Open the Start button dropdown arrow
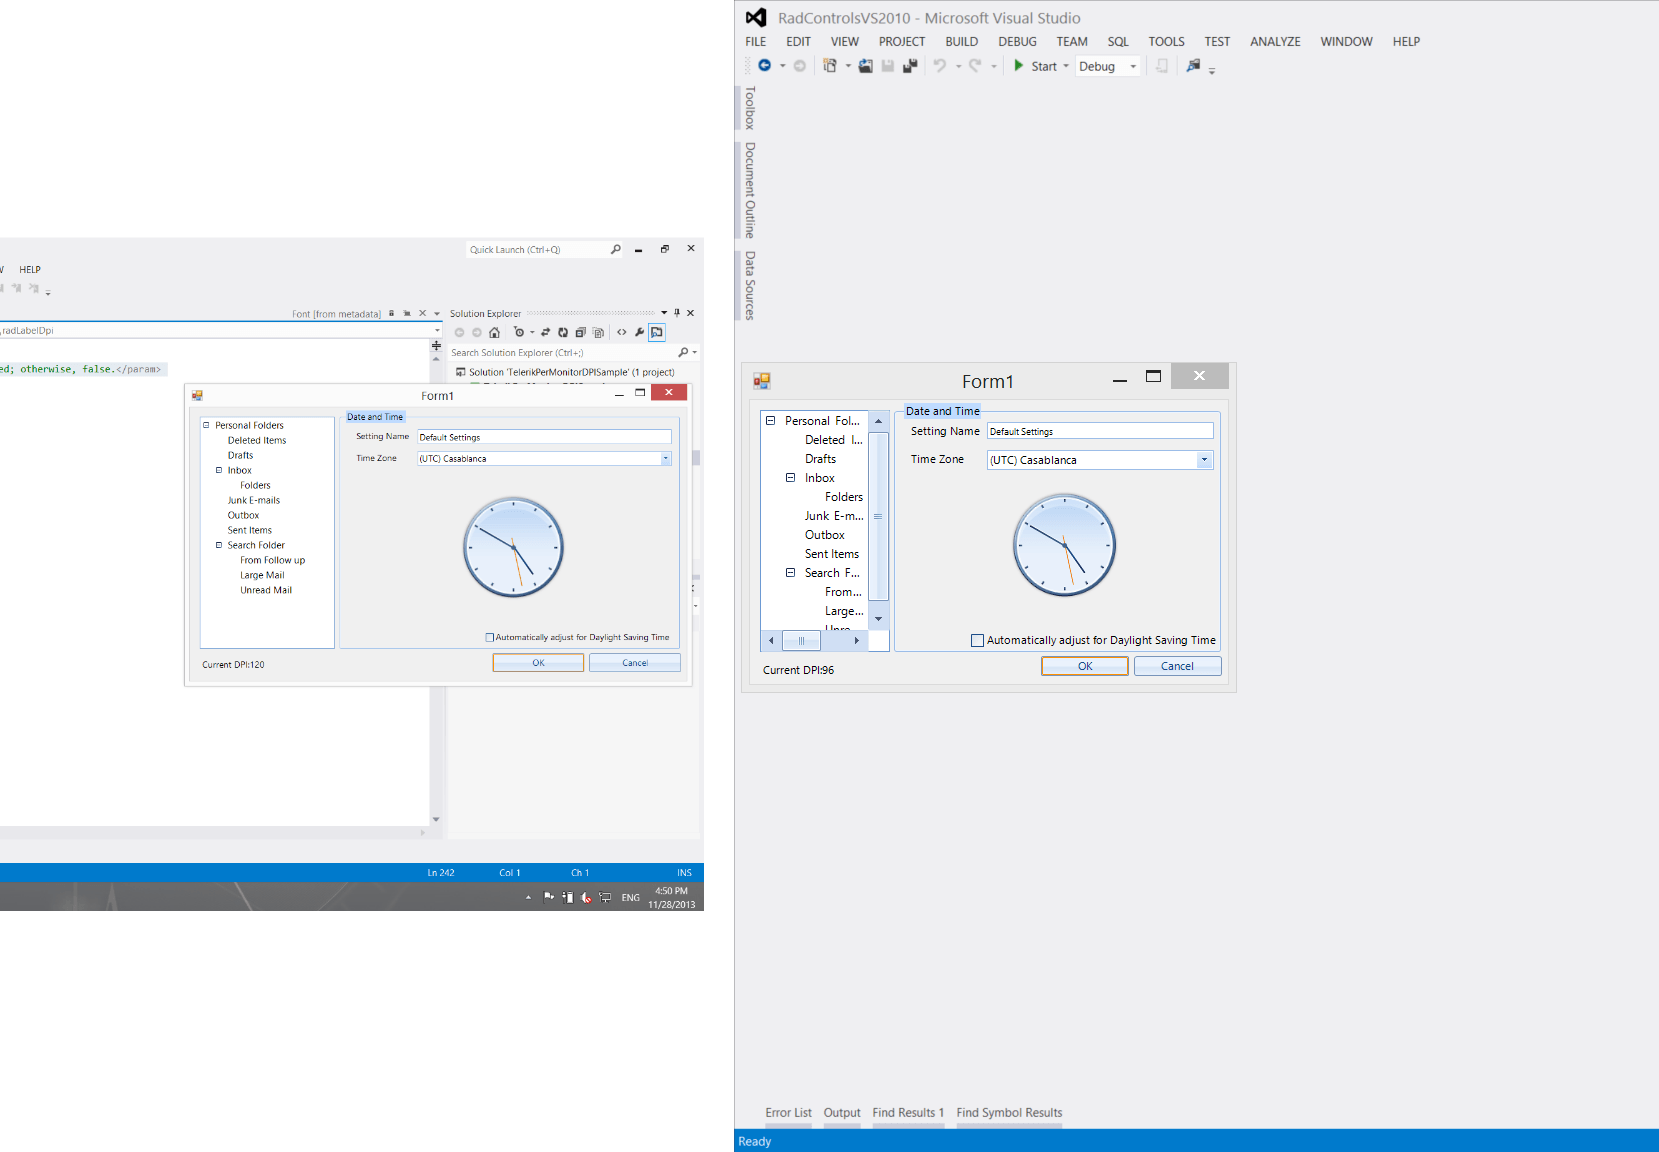The width and height of the screenshot is (1659, 1152). point(1066,66)
